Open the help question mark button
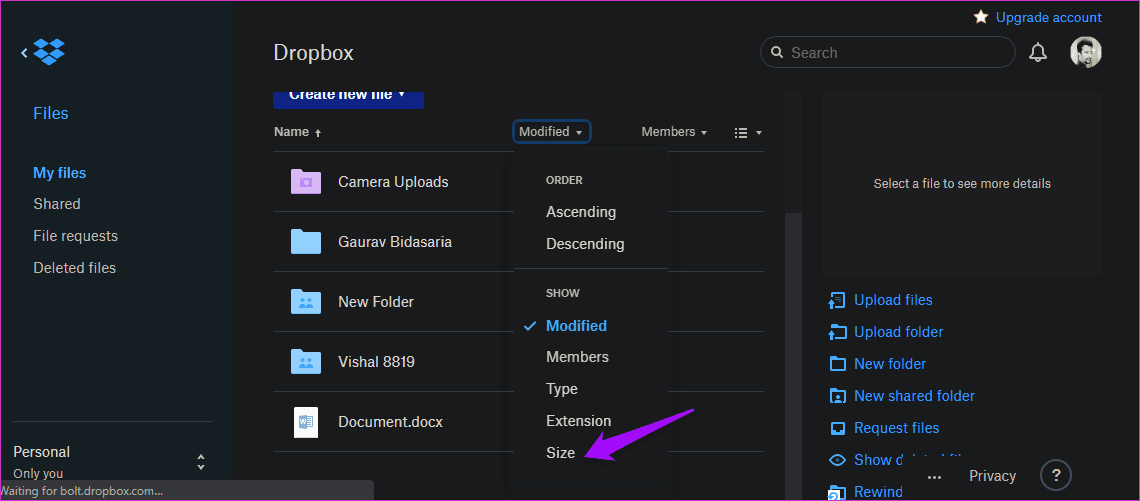Image resolution: width=1140 pixels, height=501 pixels. 1056,476
